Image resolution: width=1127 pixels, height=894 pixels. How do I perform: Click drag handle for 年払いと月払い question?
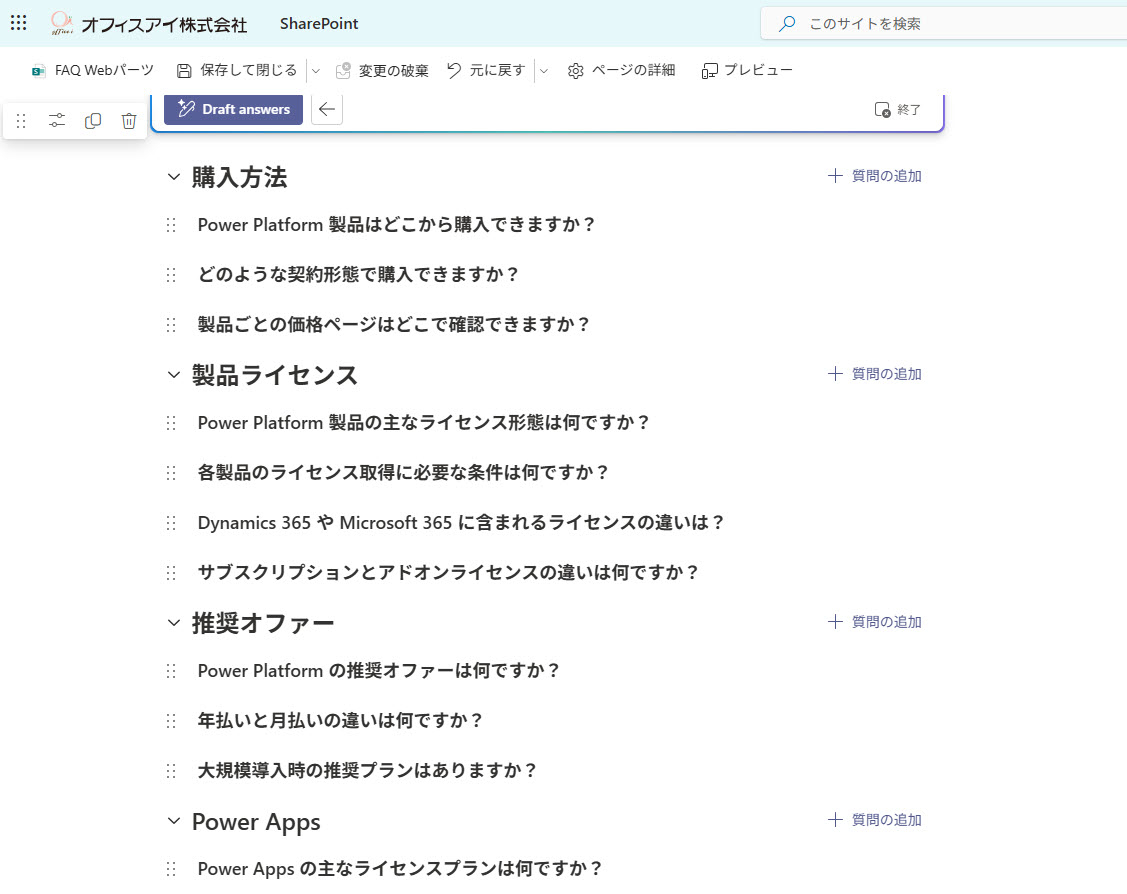point(171,721)
